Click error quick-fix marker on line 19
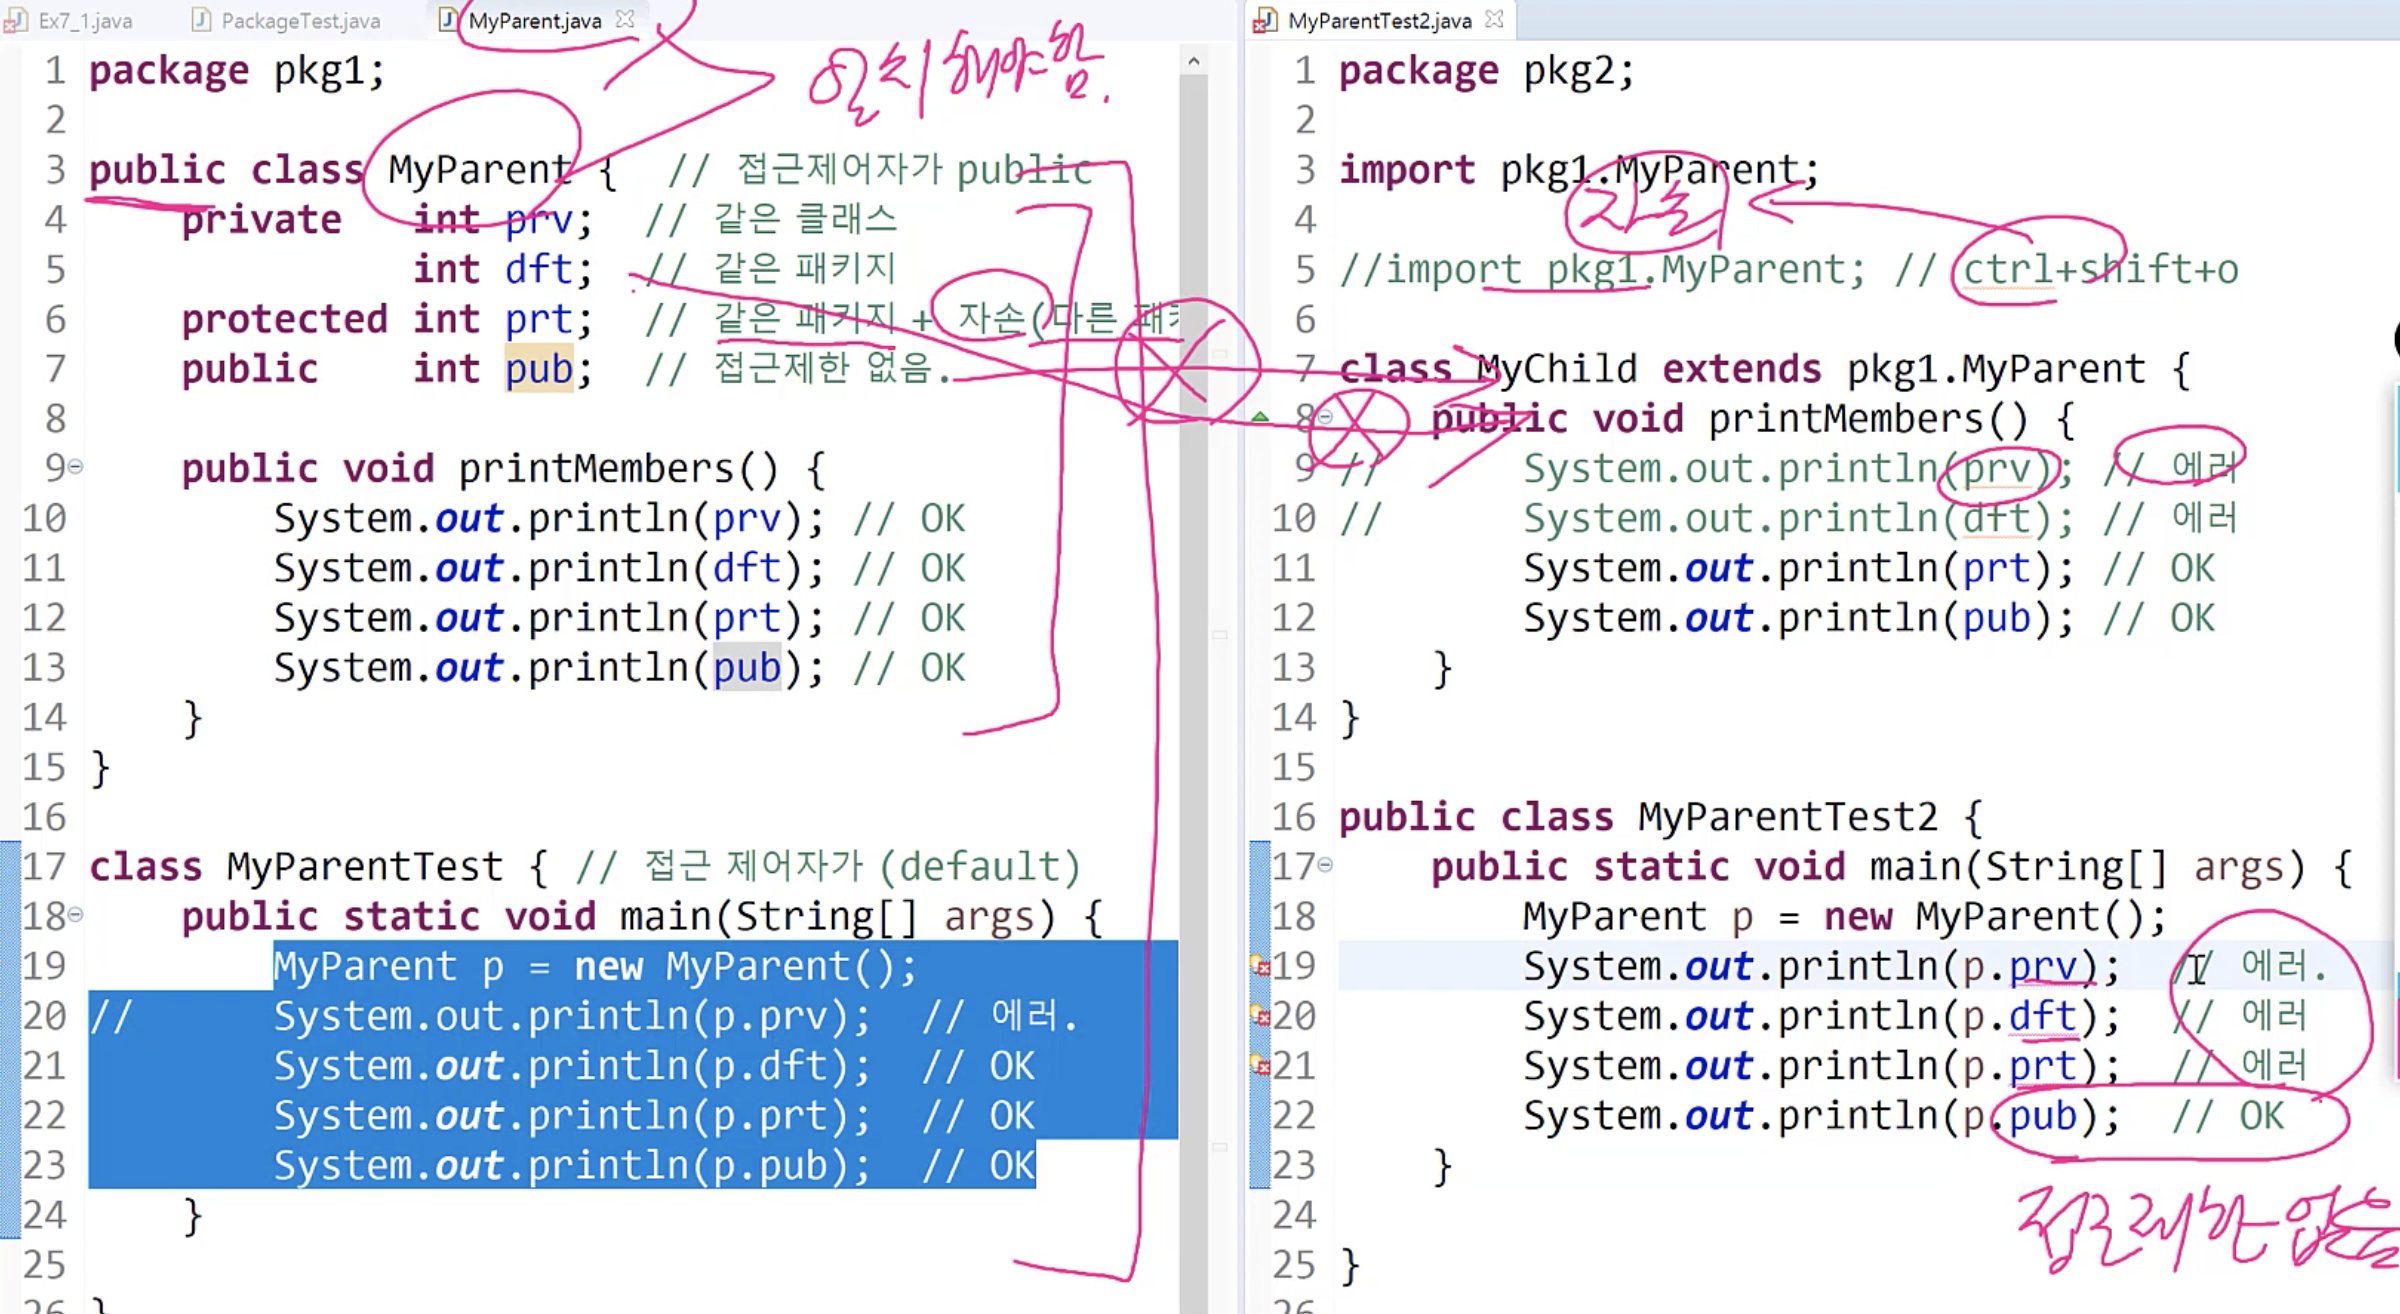The height and width of the screenshot is (1314, 2400). (1259, 966)
